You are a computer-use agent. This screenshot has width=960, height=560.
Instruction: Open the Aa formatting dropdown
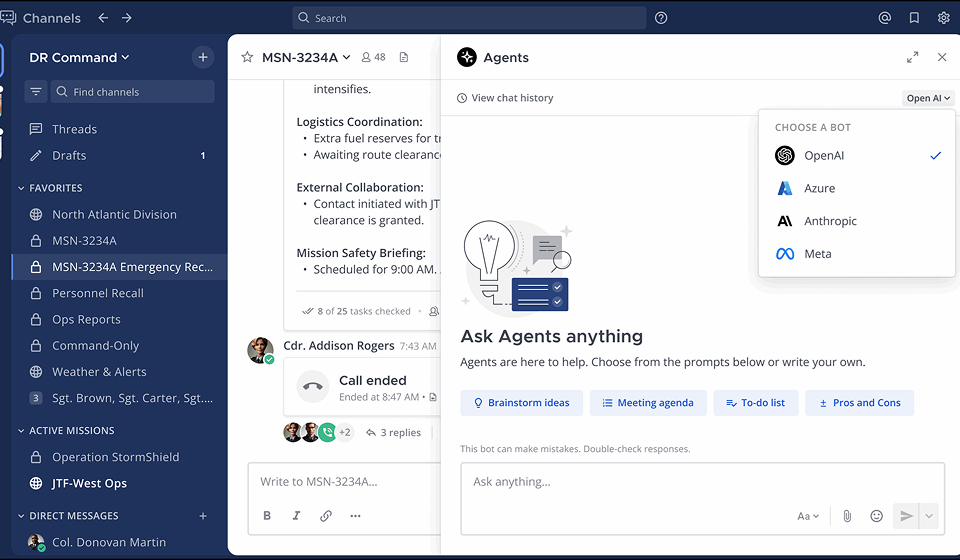[808, 516]
